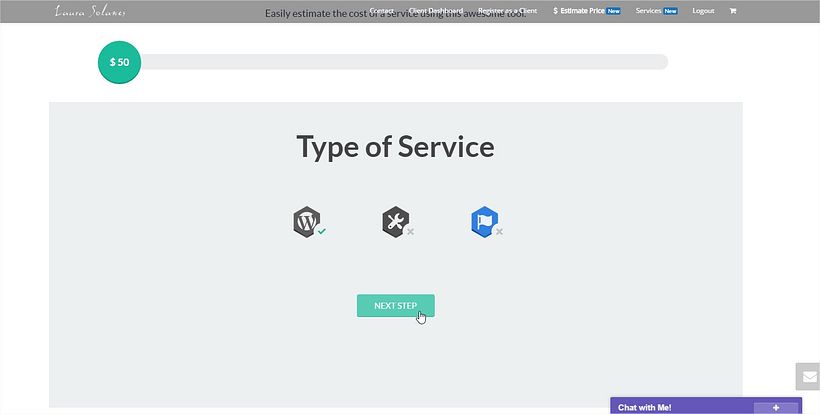Click the Logout link
The image size is (820, 414).
click(703, 11)
